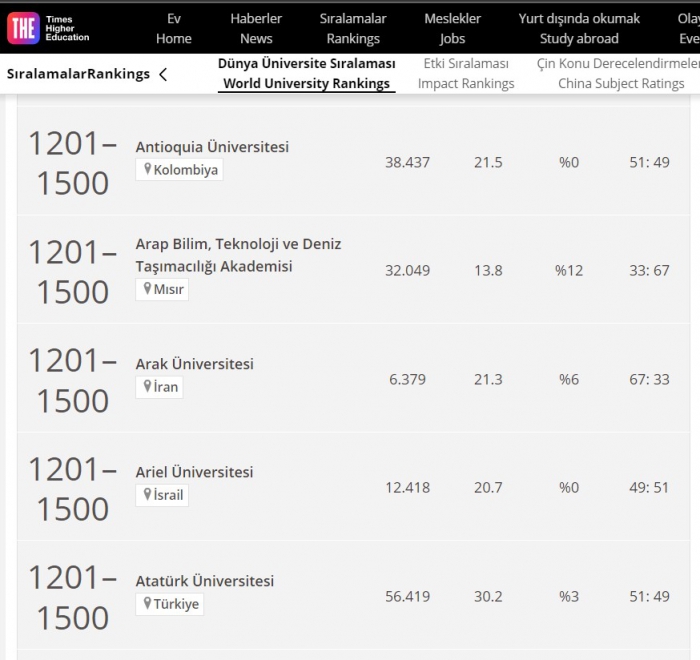Click the Kolombiya map pin icon
Viewport: 700px width, 660px height.
(147, 169)
